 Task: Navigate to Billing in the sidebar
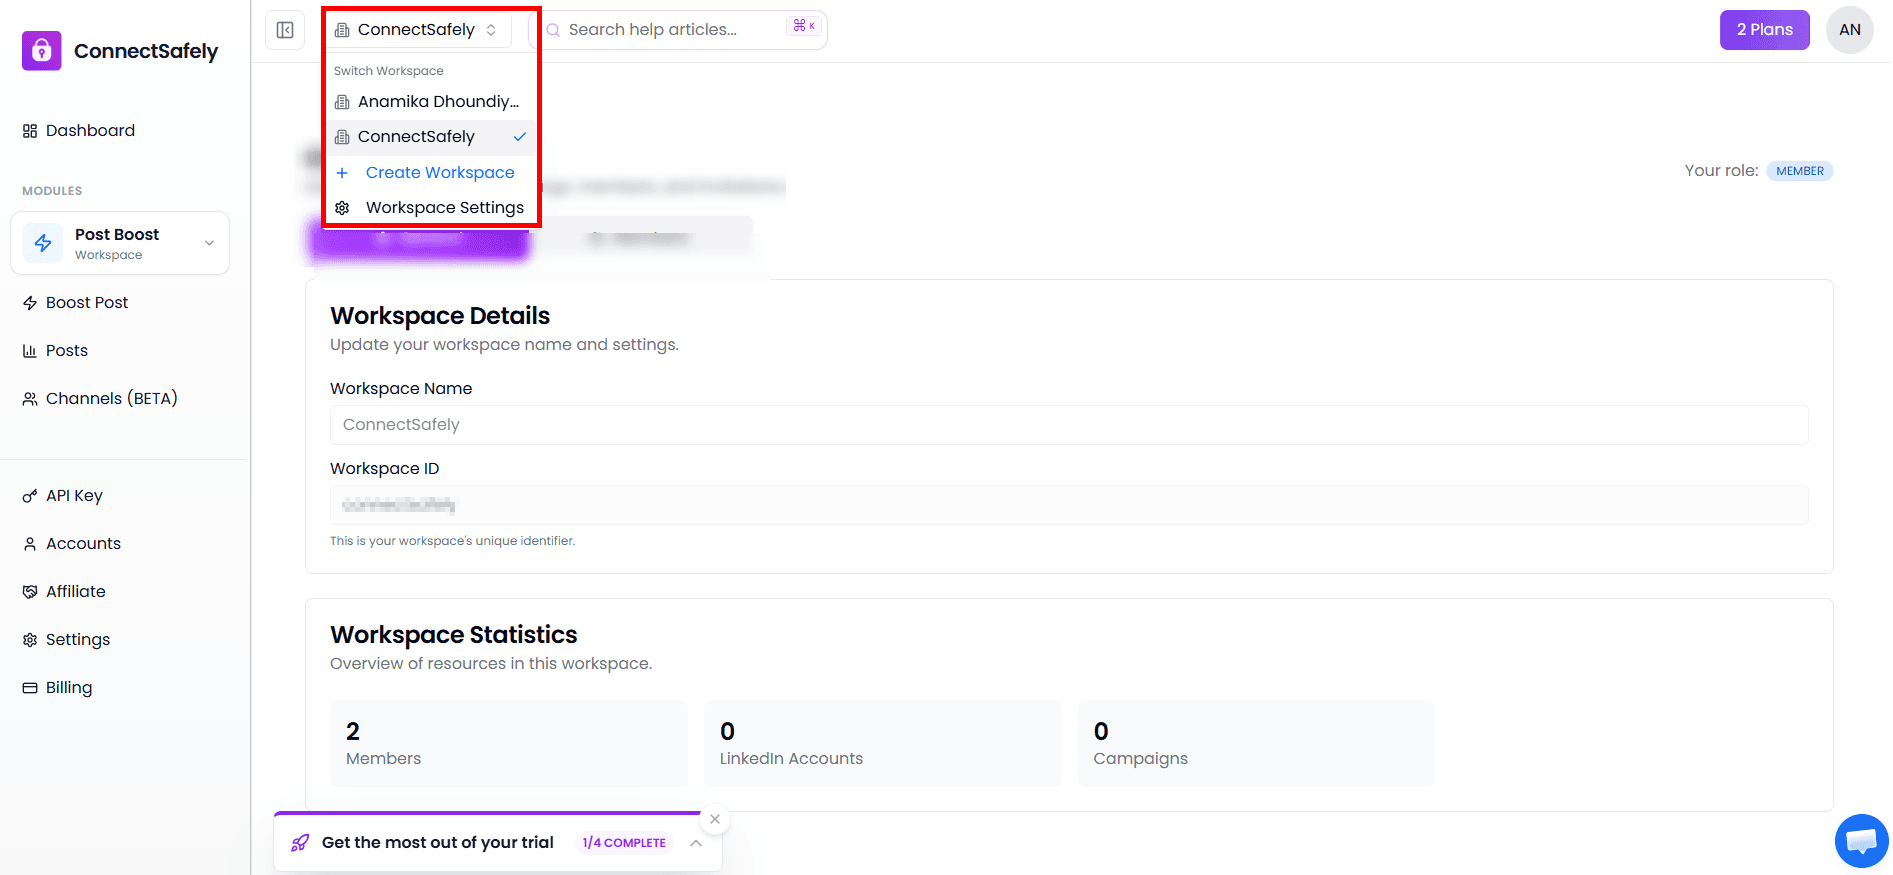68,688
